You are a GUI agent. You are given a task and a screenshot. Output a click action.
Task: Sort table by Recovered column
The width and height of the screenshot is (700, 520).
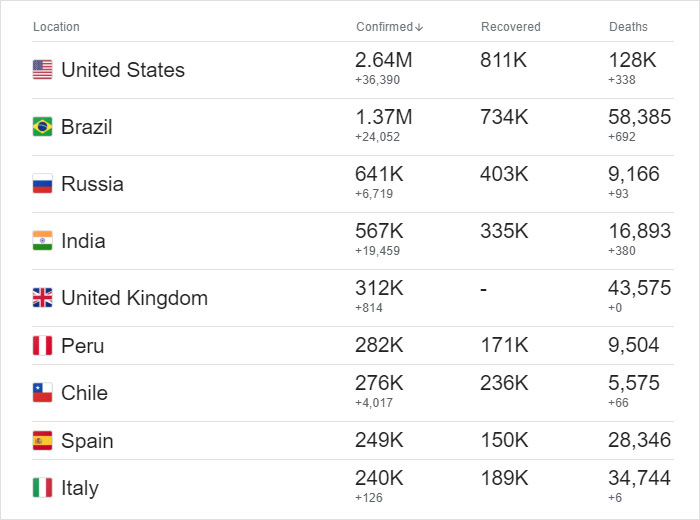510,27
